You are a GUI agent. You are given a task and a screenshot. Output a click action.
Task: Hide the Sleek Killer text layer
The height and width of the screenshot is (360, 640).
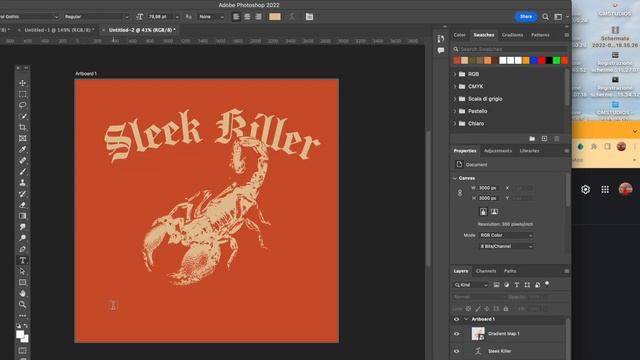point(457,351)
